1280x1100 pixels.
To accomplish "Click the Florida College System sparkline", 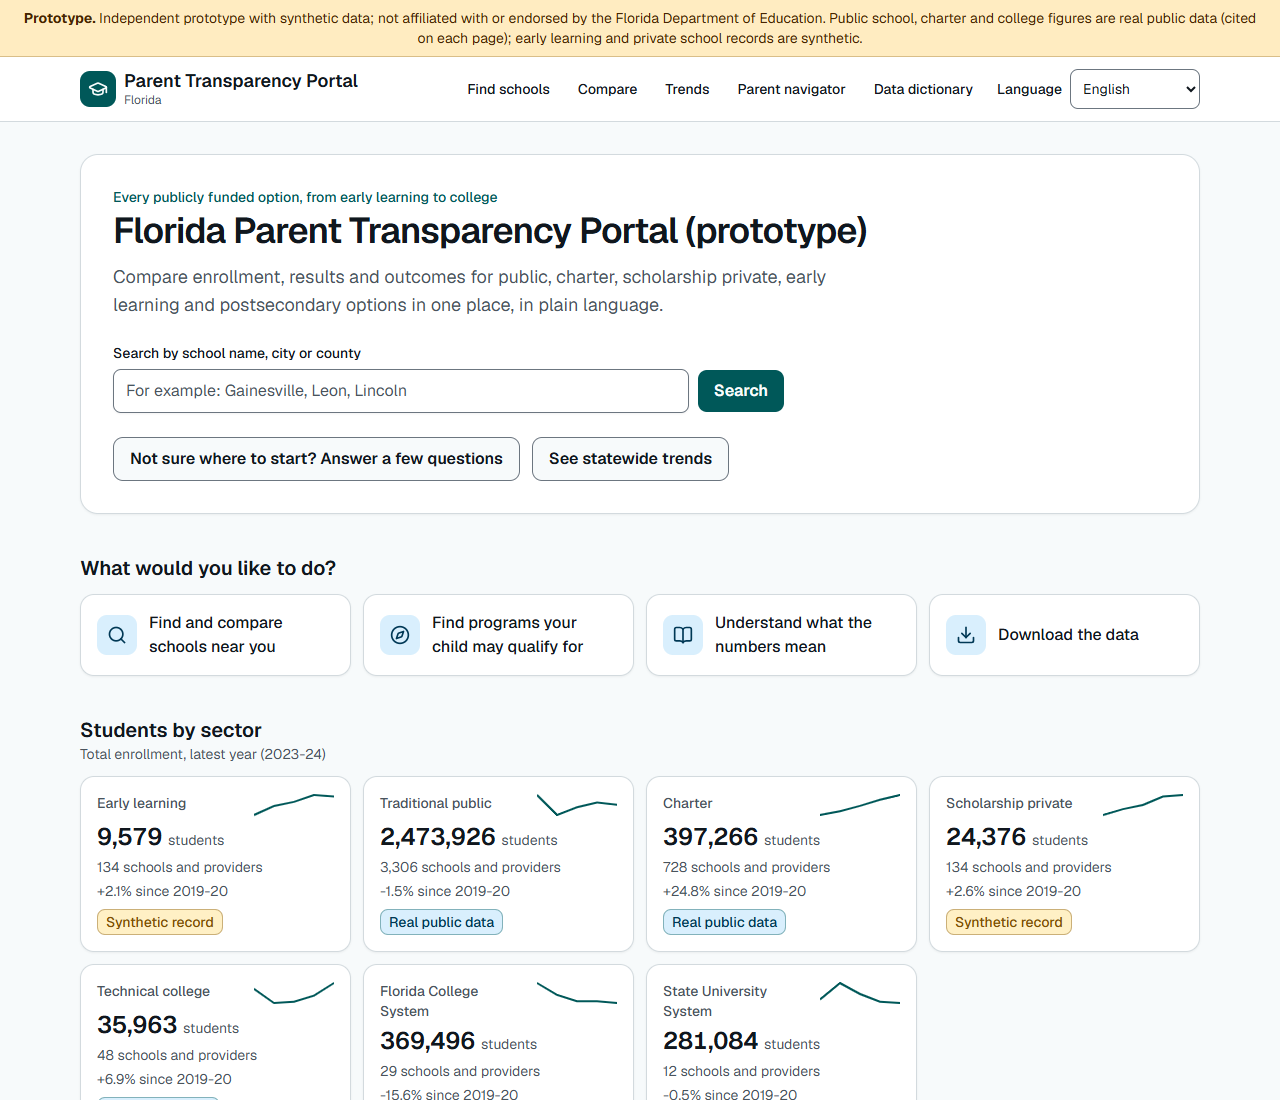I will (x=577, y=993).
